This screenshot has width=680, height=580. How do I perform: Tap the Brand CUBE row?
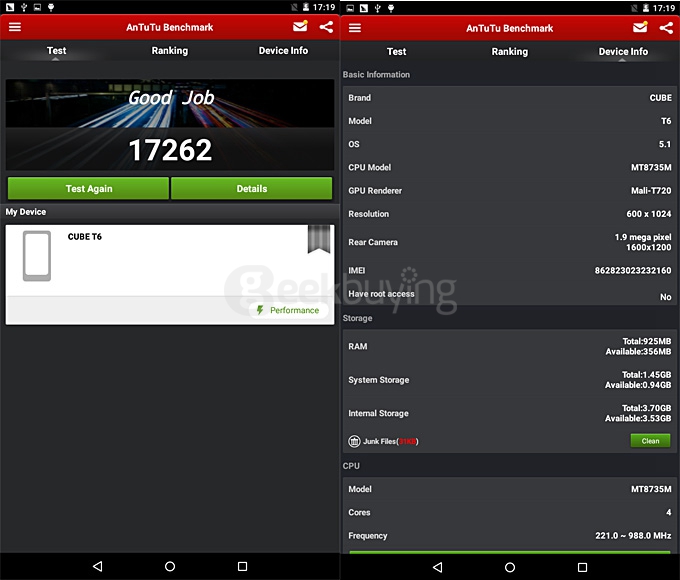(510, 98)
